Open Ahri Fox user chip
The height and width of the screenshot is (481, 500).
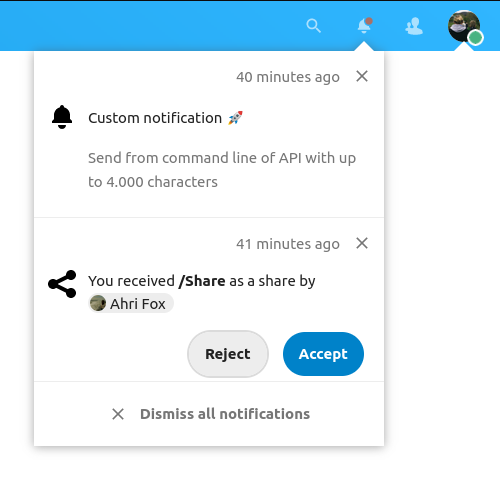coord(131,303)
